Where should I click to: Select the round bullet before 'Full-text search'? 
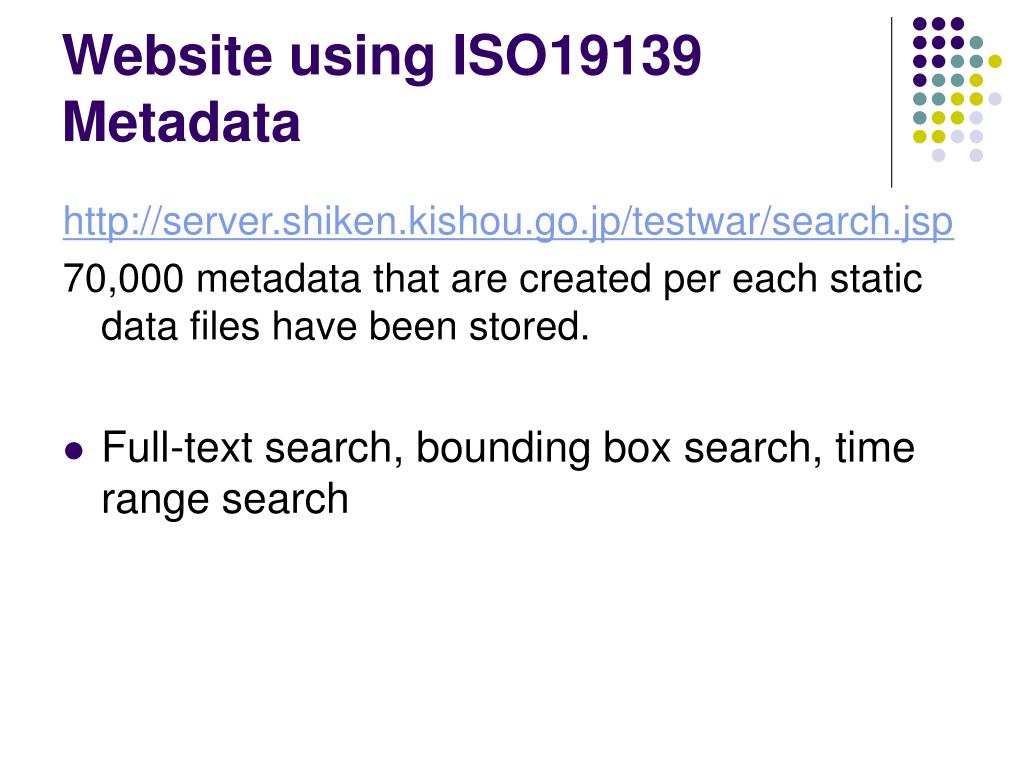tap(74, 451)
